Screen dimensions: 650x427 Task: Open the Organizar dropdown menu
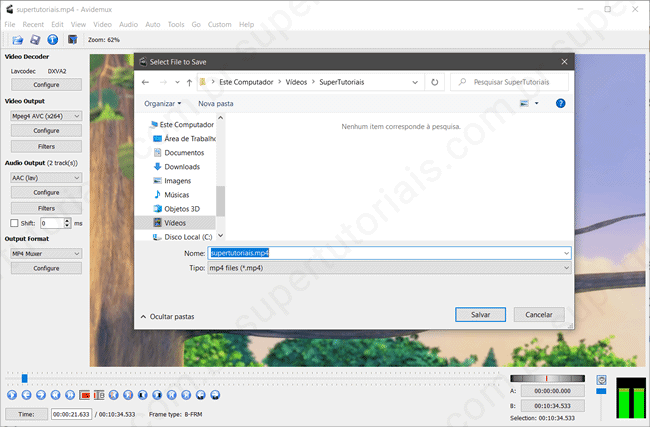(163, 103)
